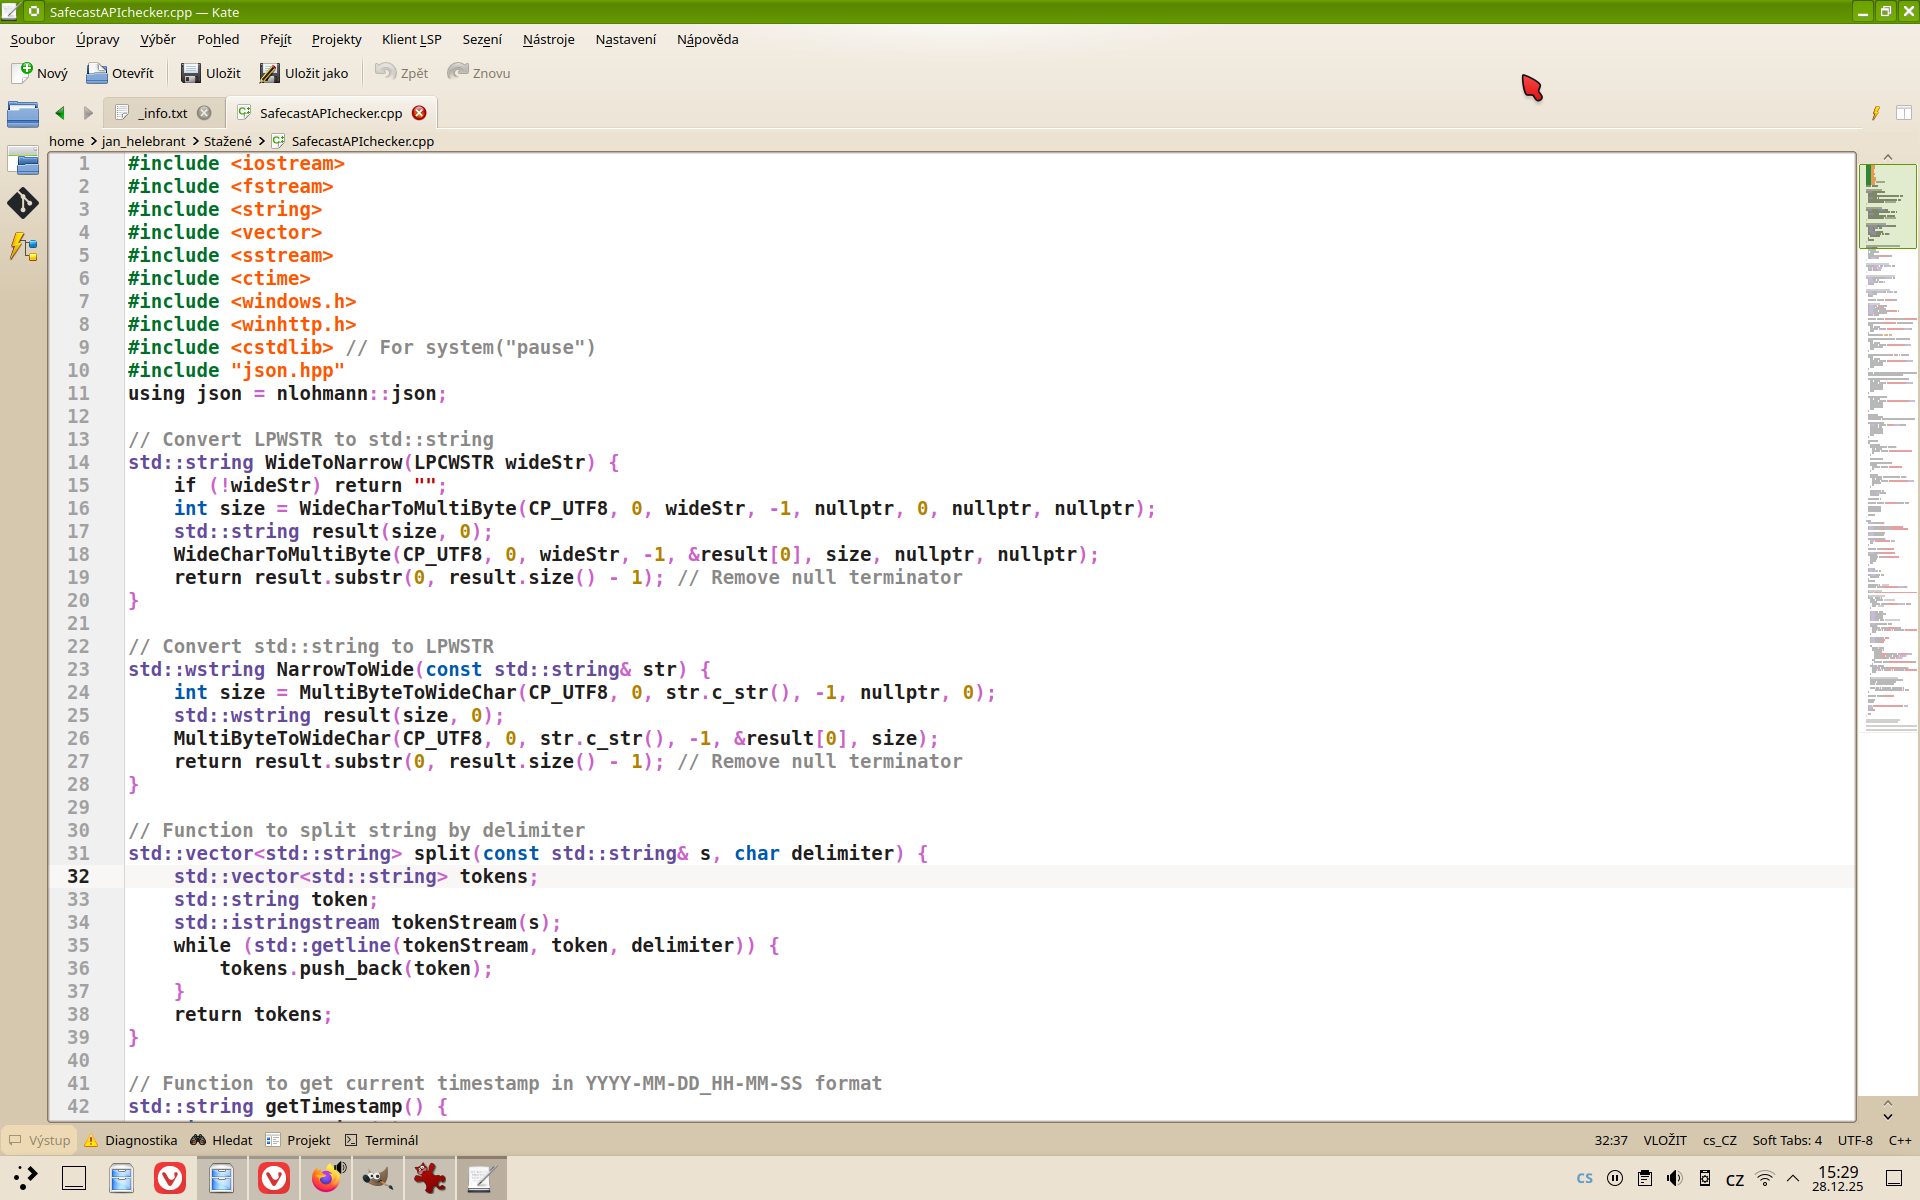
Task: Open the Nástroje menu
Action: 548,39
